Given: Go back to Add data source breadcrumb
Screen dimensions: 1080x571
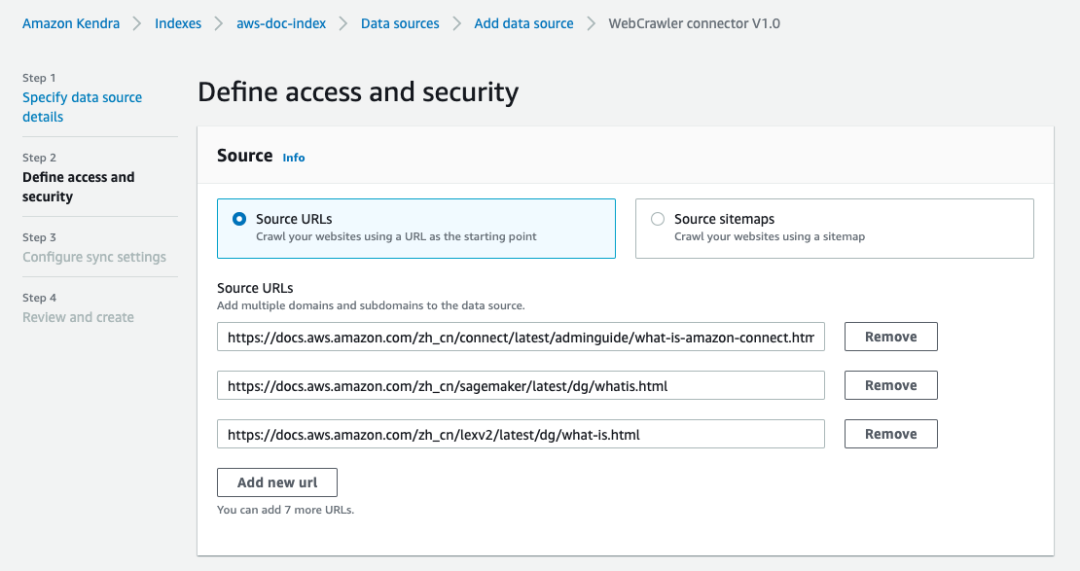Looking at the screenshot, I should click(x=523, y=23).
